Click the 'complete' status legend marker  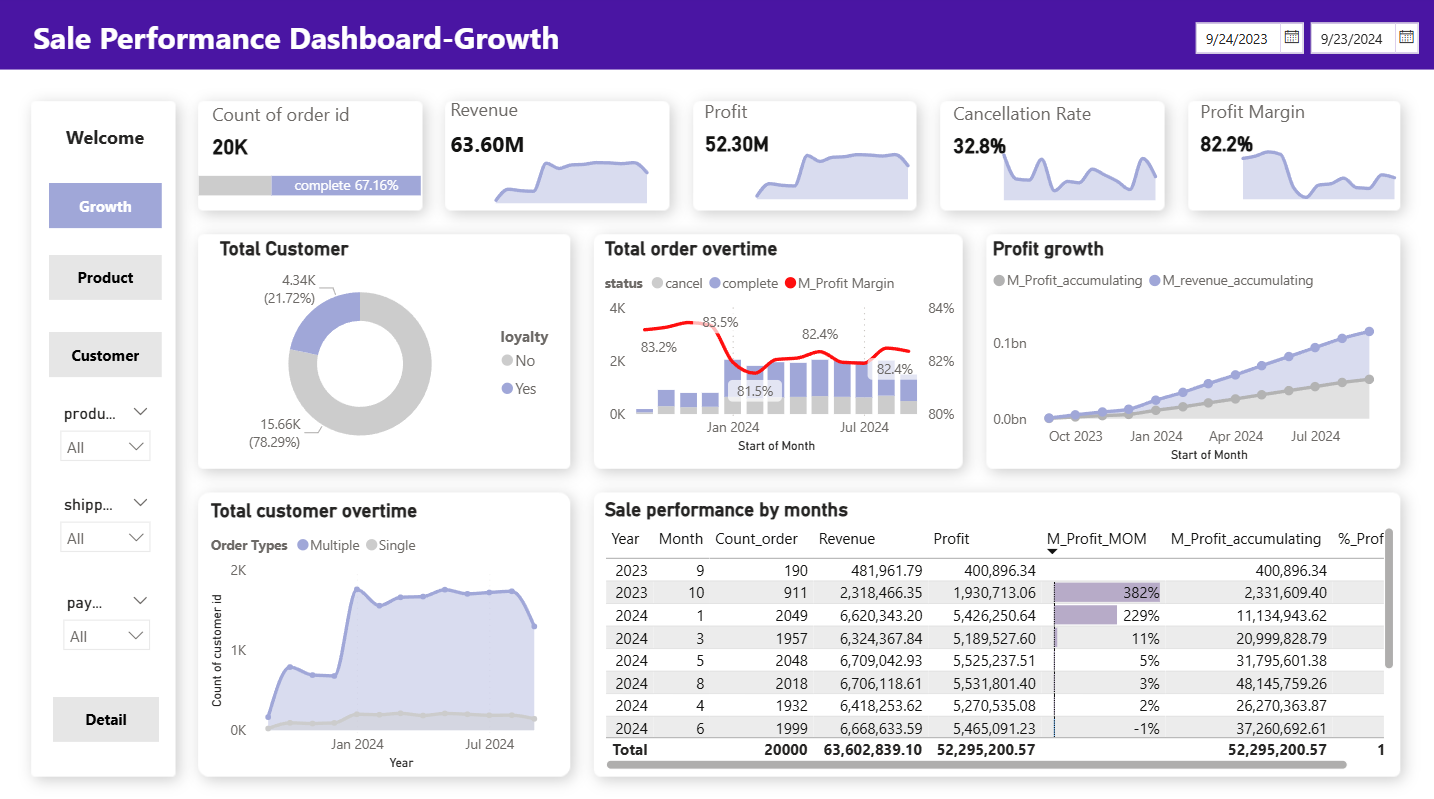click(x=715, y=283)
